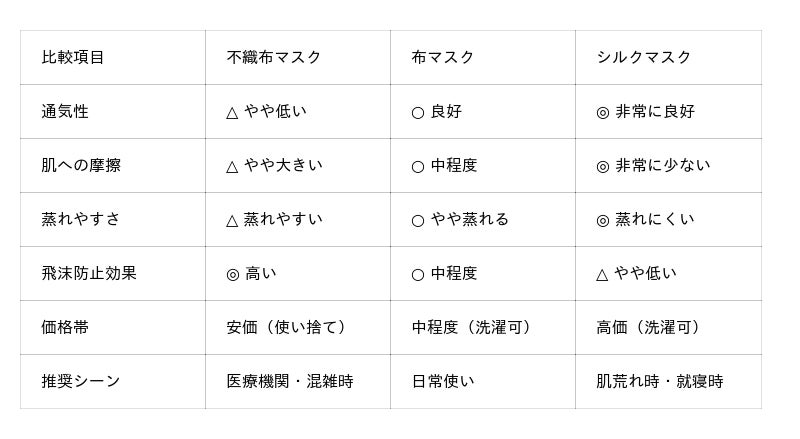Viewport: 800px width, 439px height.
Task: Select the シルクマスク column header
Action: pos(644,57)
